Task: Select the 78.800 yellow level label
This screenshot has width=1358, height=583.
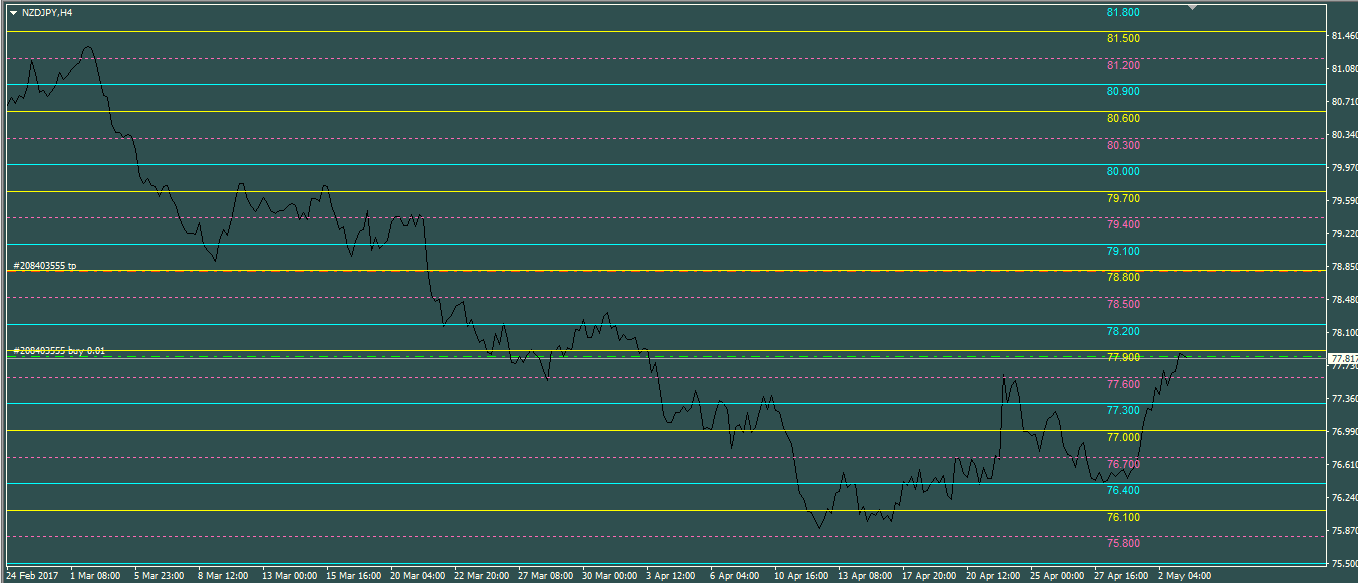Action: point(1123,278)
